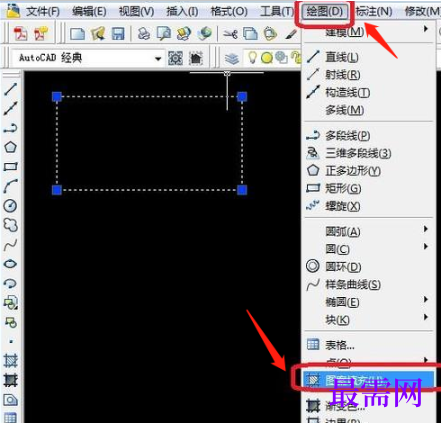
Task: Open the AutoCAD 经典 workspace dropdown
Action: [158, 59]
